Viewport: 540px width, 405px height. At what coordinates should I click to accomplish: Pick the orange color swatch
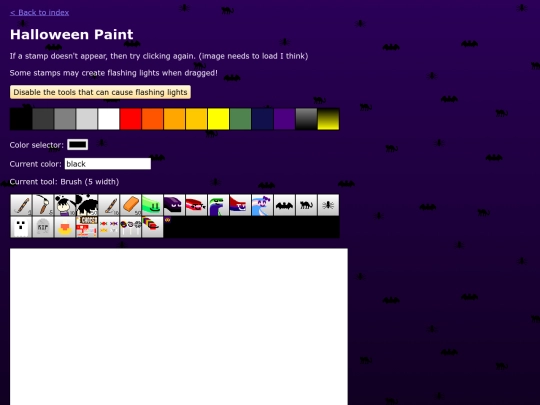click(x=174, y=119)
